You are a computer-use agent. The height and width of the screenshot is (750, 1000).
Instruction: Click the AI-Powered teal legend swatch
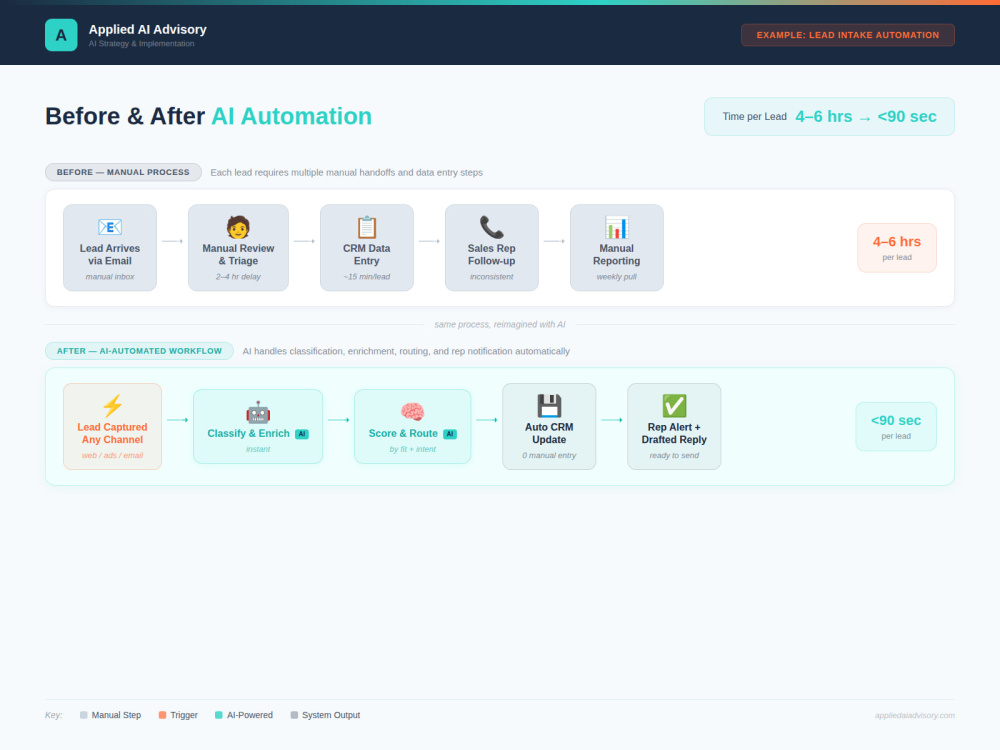(219, 715)
